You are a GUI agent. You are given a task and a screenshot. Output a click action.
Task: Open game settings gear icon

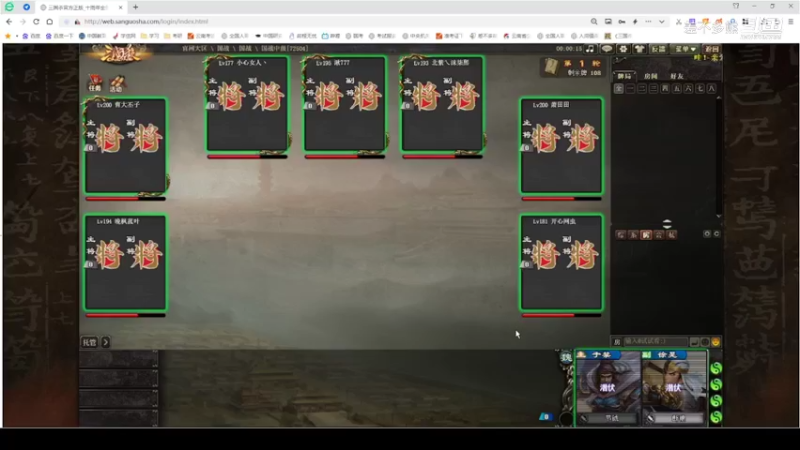click(x=623, y=48)
